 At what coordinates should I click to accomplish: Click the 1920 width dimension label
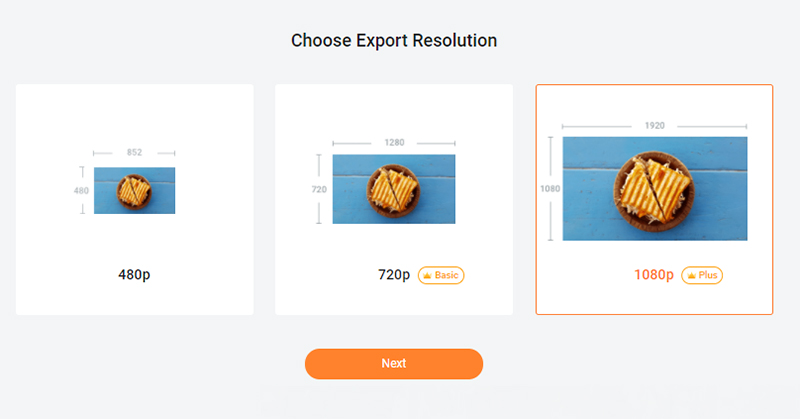pyautogui.click(x=654, y=126)
